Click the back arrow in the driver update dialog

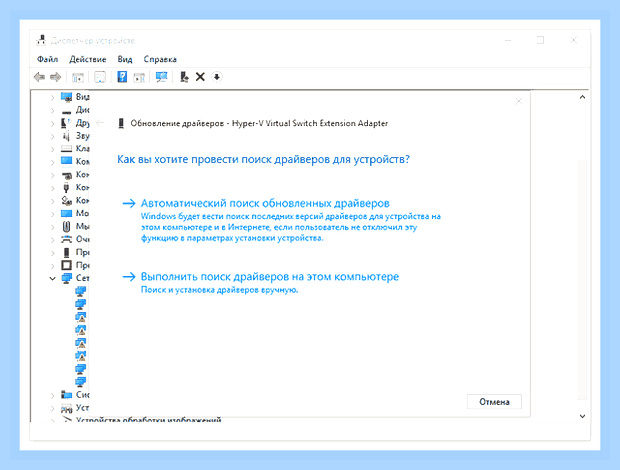100,123
